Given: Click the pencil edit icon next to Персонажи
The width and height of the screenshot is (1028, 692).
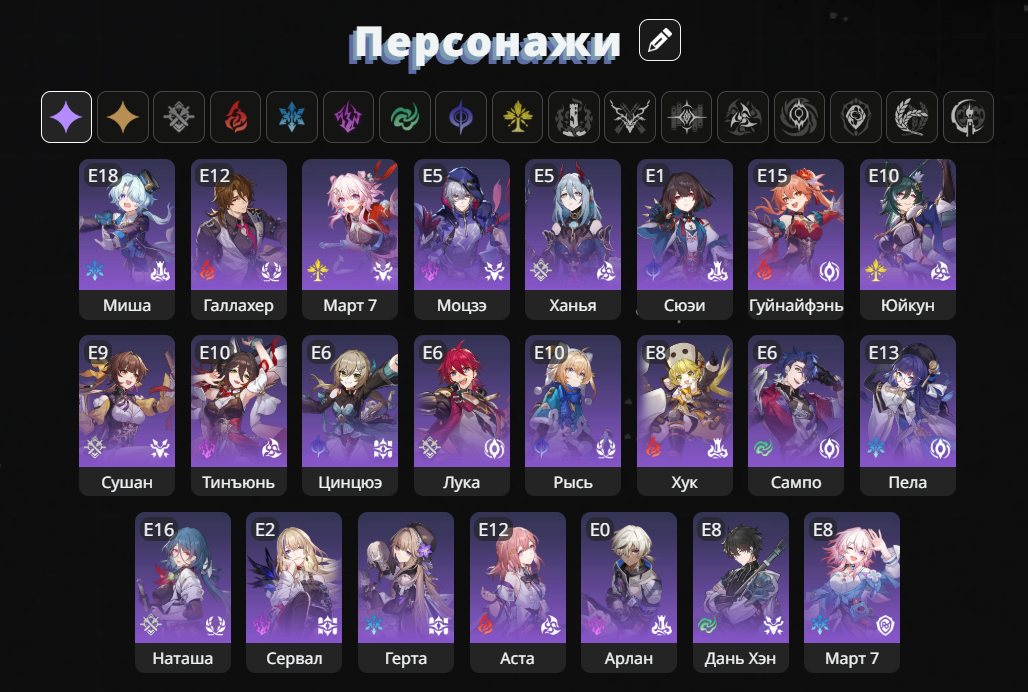Looking at the screenshot, I should coord(660,41).
